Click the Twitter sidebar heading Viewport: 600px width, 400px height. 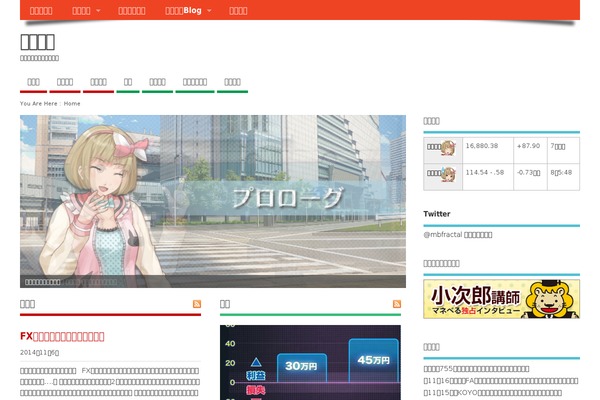point(437,214)
